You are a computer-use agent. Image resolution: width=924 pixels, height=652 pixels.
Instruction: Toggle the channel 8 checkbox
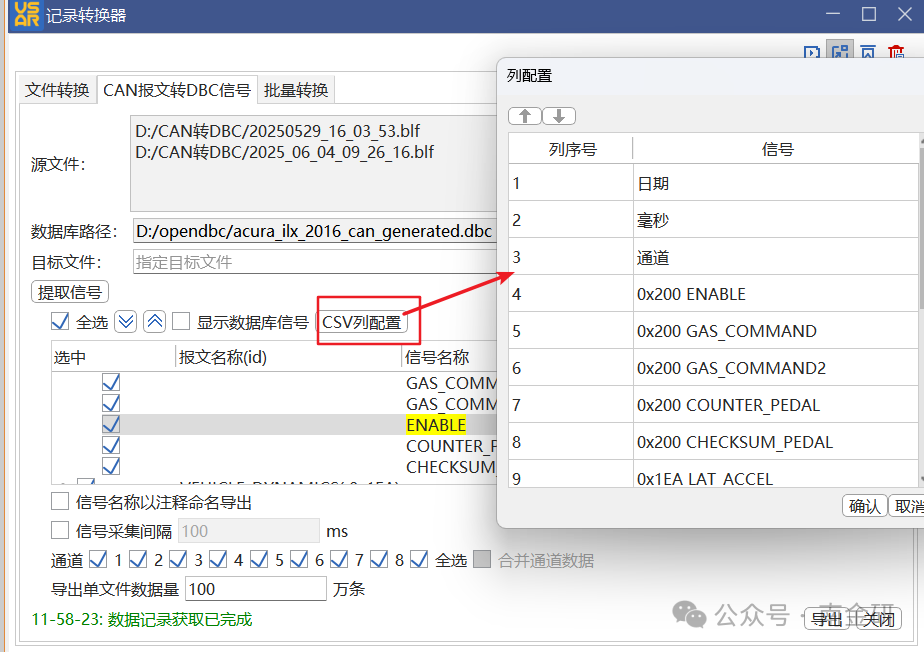pyautogui.click(x=379, y=559)
